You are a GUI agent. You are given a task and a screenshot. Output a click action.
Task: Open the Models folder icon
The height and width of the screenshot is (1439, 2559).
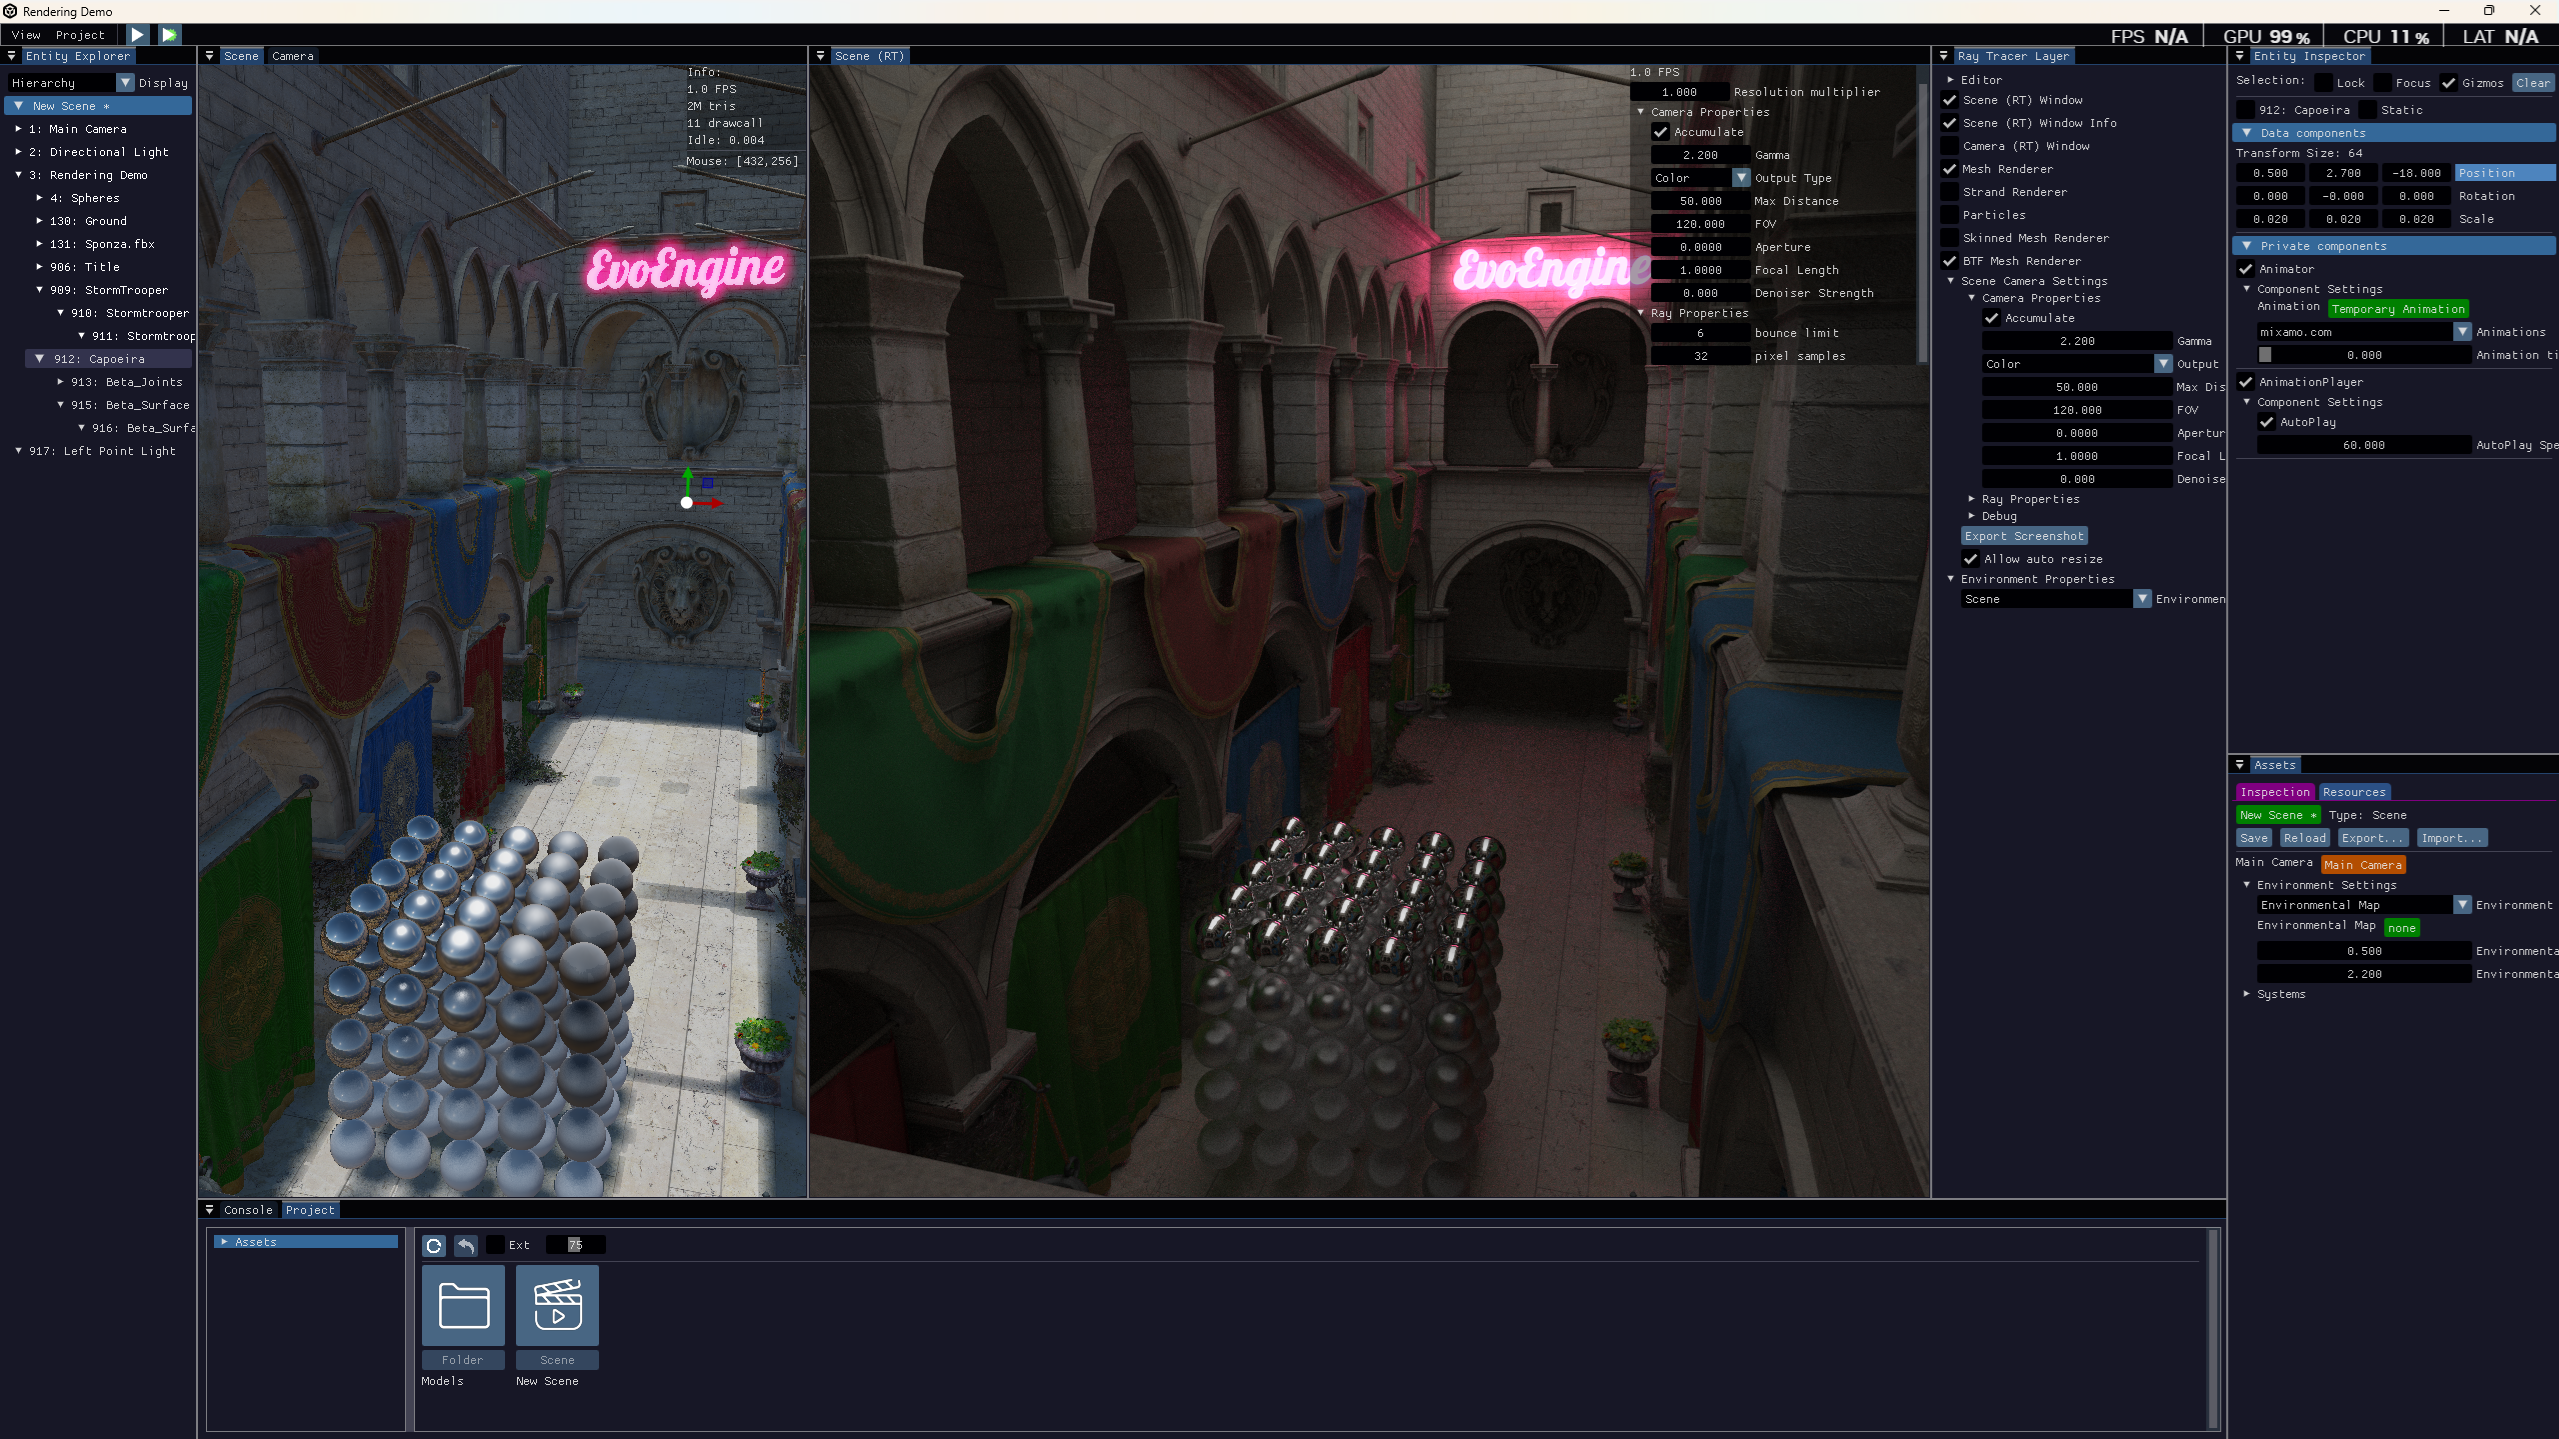tap(463, 1305)
